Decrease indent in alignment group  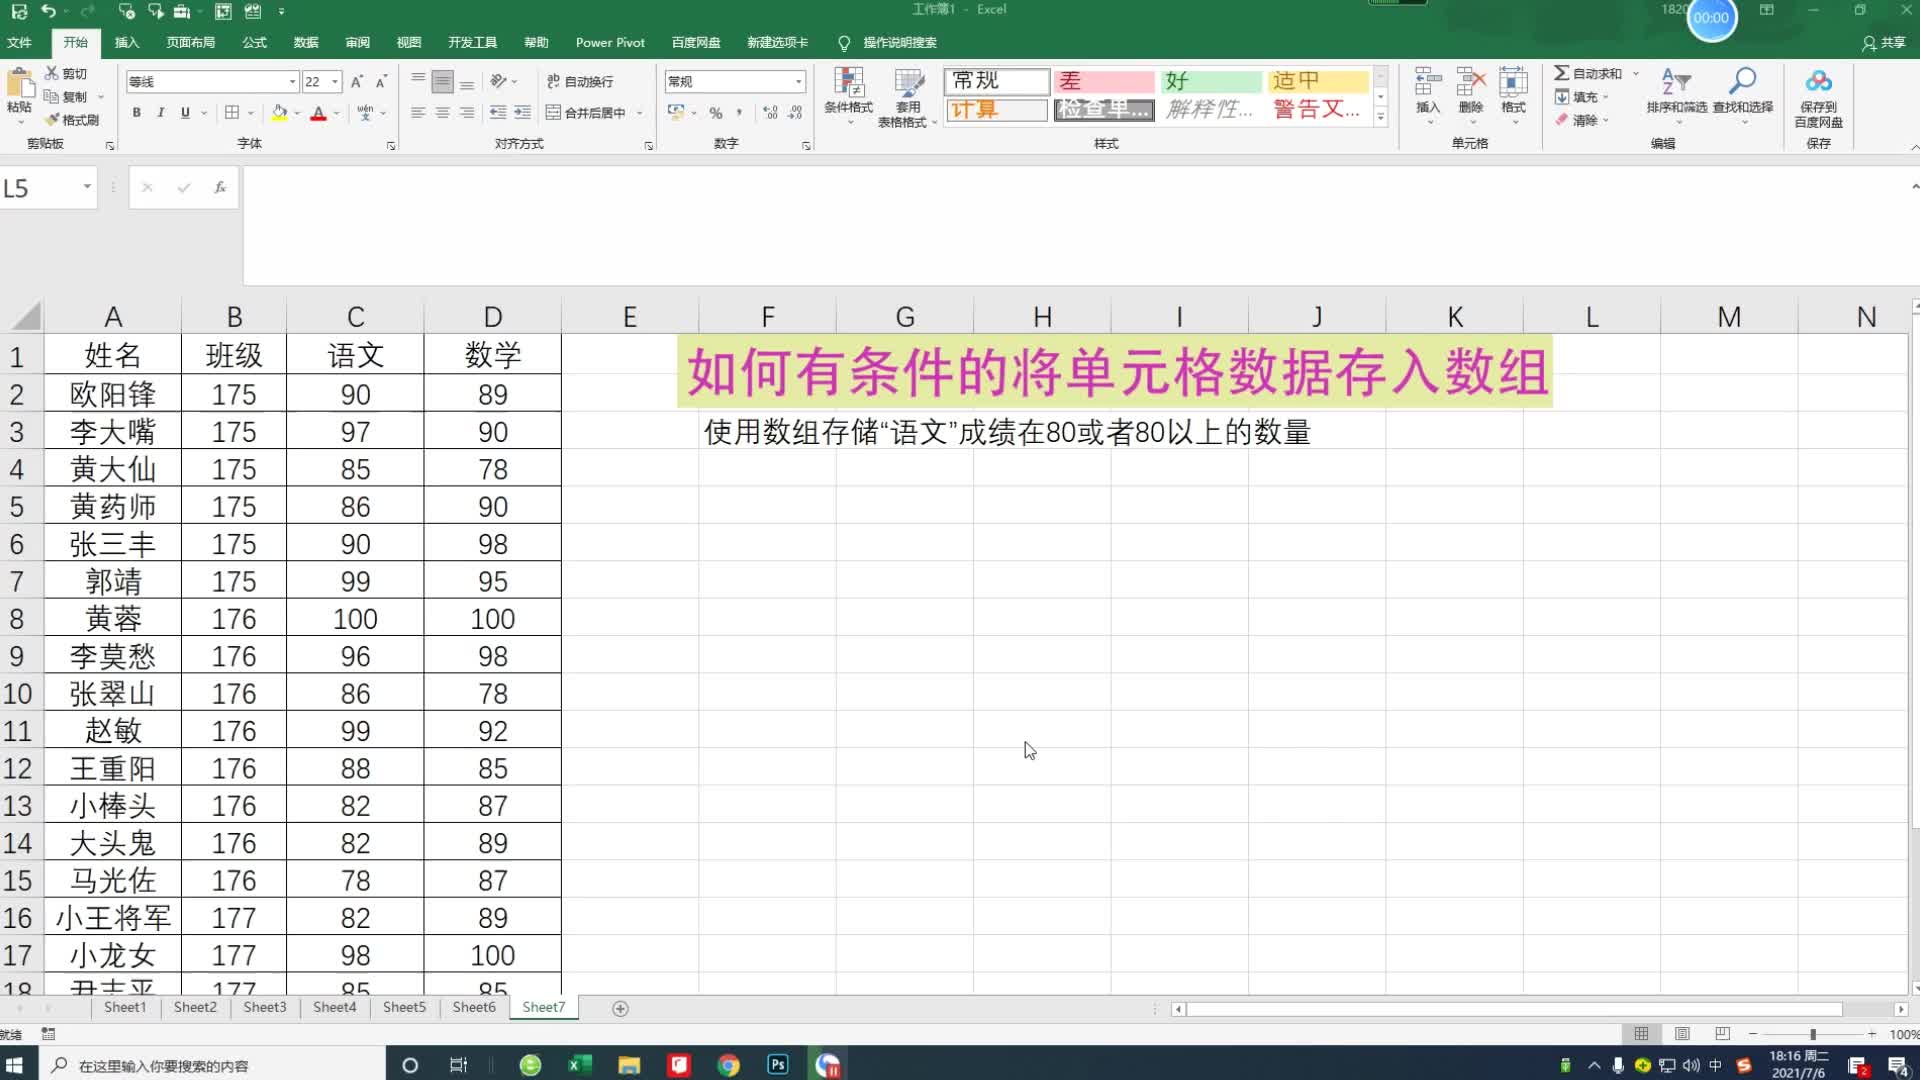click(498, 113)
